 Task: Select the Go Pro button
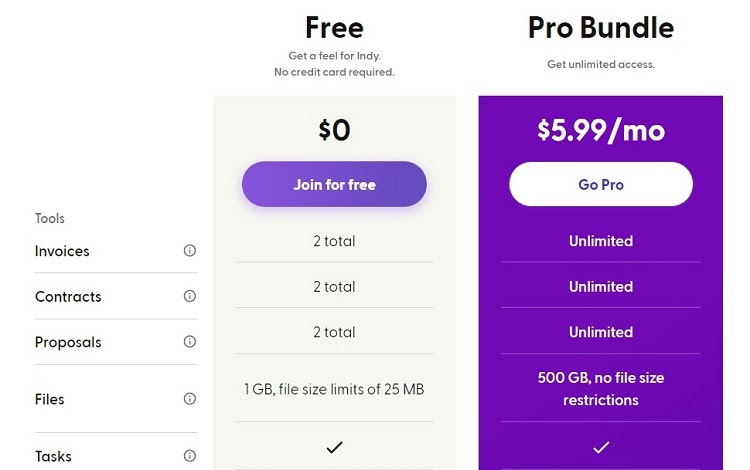(601, 184)
